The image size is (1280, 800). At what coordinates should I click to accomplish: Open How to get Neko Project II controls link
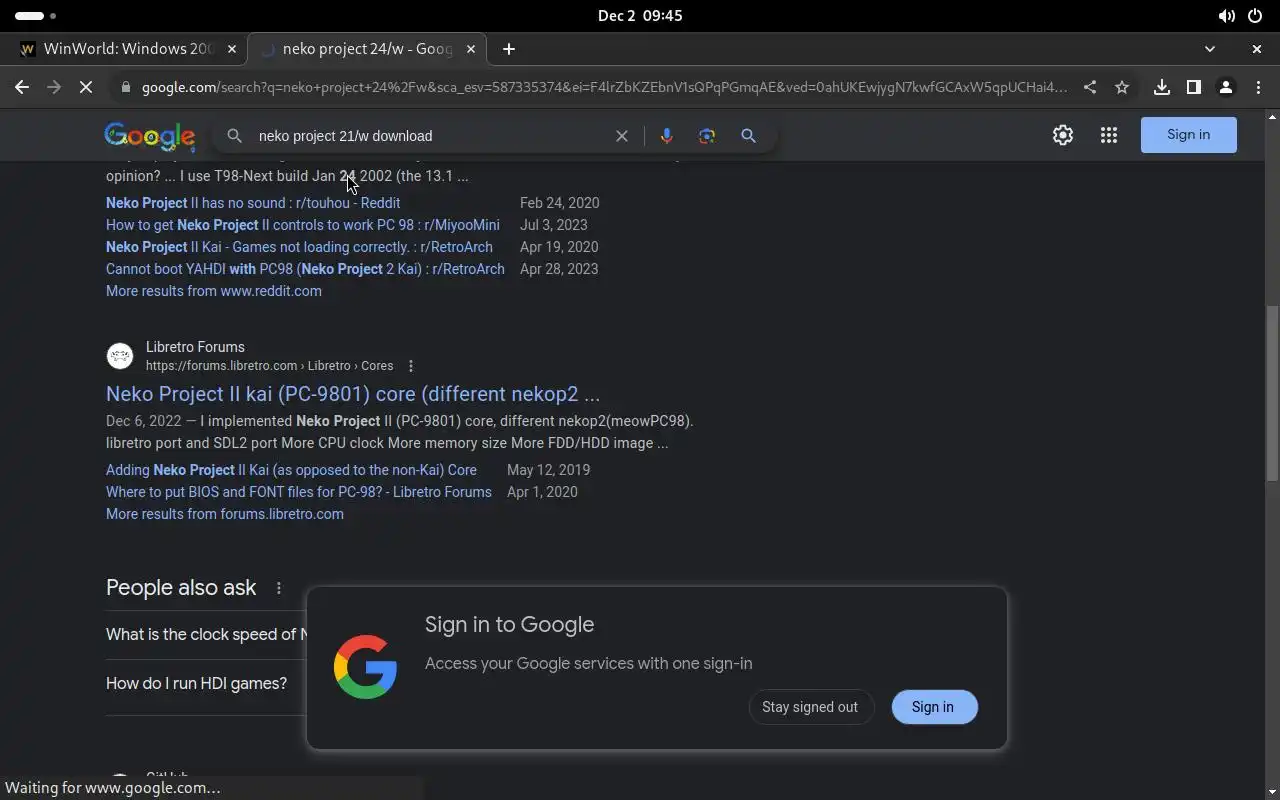(303, 225)
